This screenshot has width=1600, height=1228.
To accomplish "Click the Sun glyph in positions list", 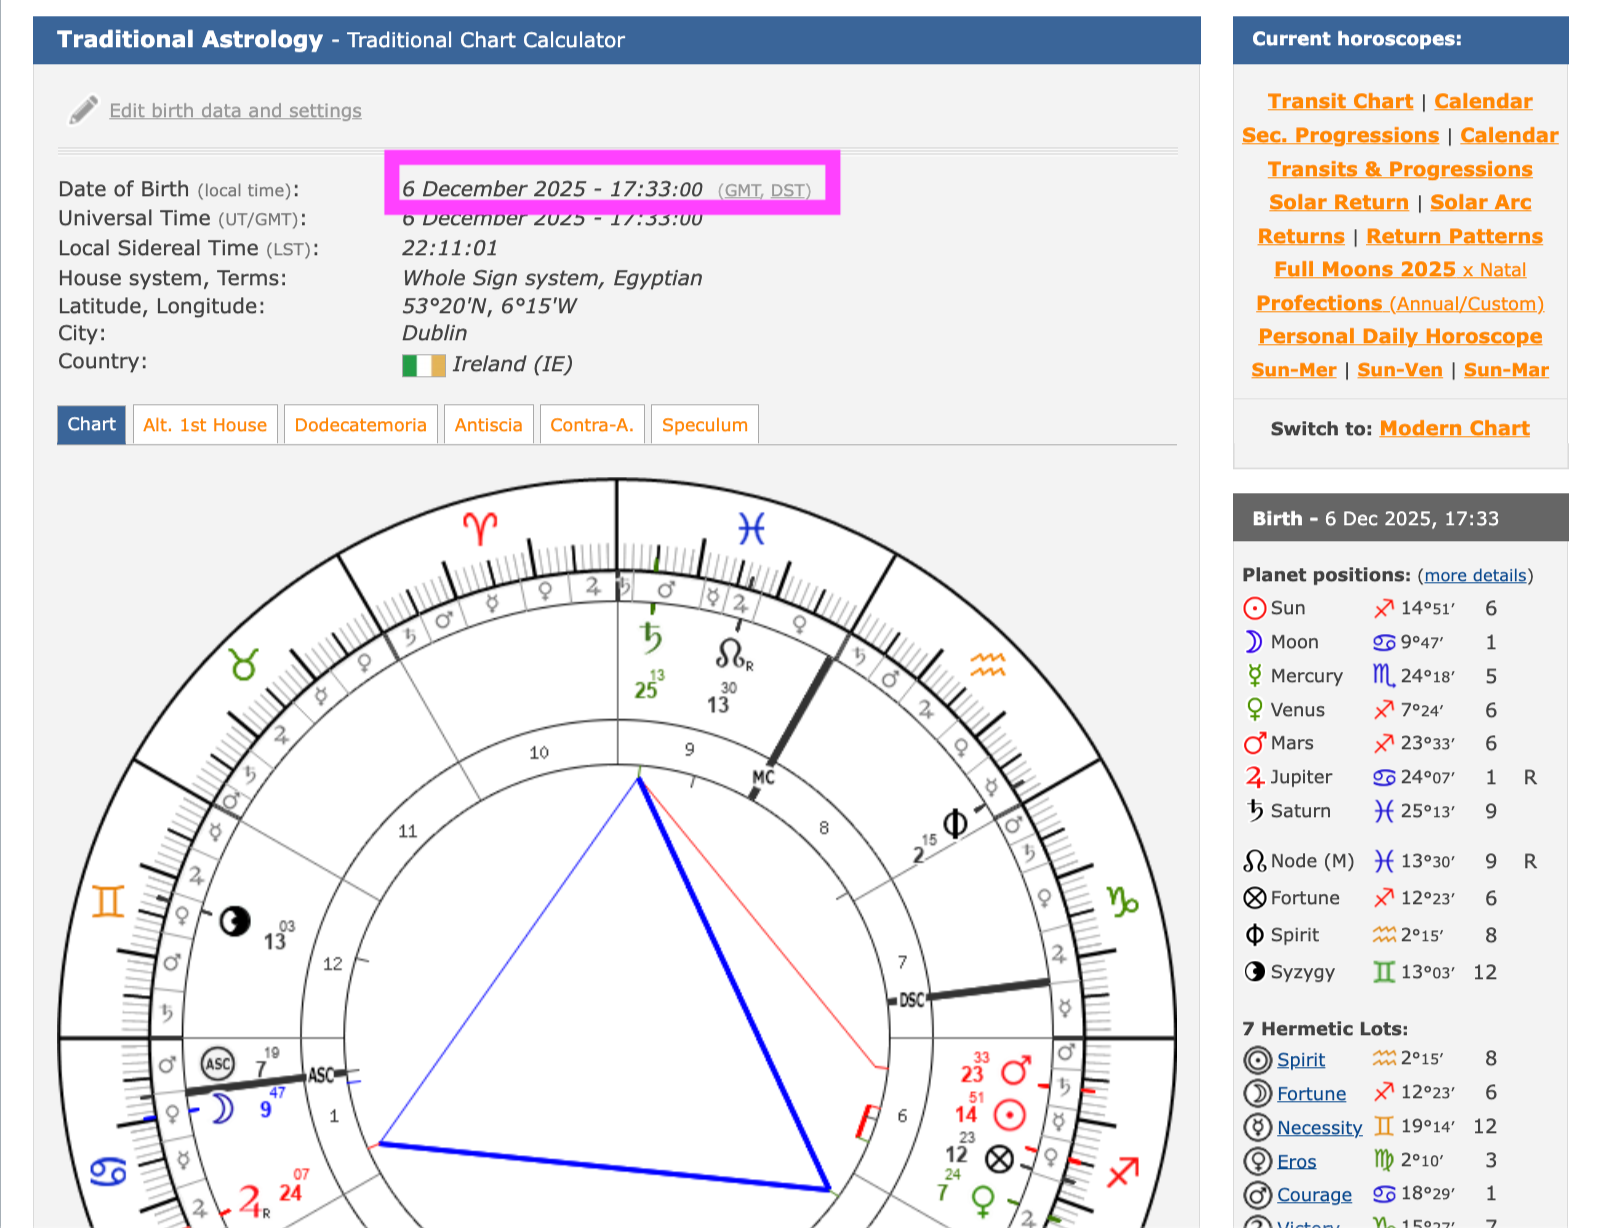I will (x=1254, y=608).
